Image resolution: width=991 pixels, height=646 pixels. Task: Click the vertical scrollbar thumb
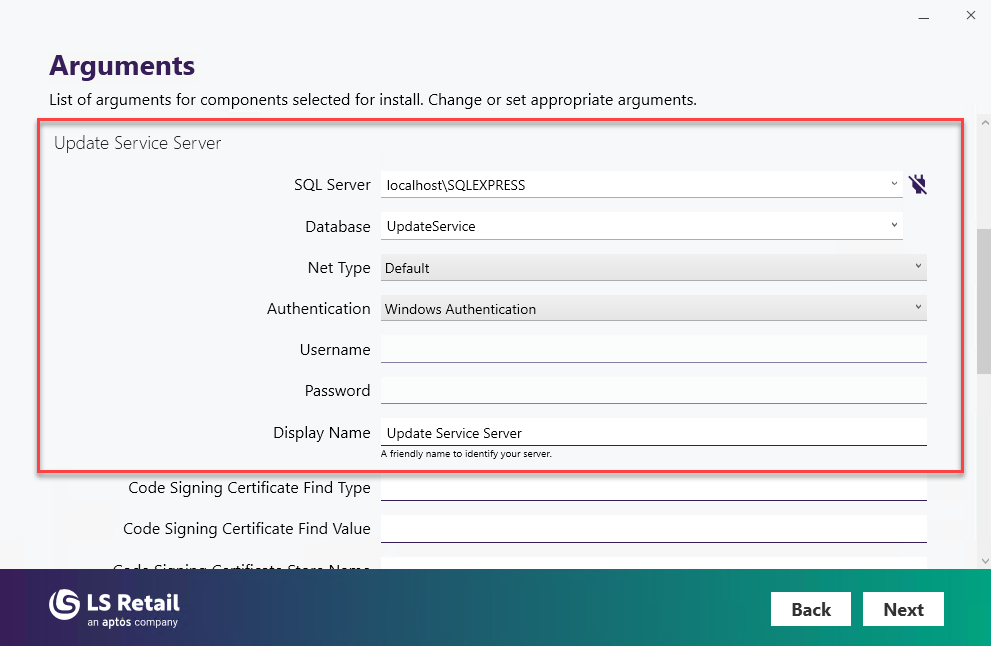983,300
